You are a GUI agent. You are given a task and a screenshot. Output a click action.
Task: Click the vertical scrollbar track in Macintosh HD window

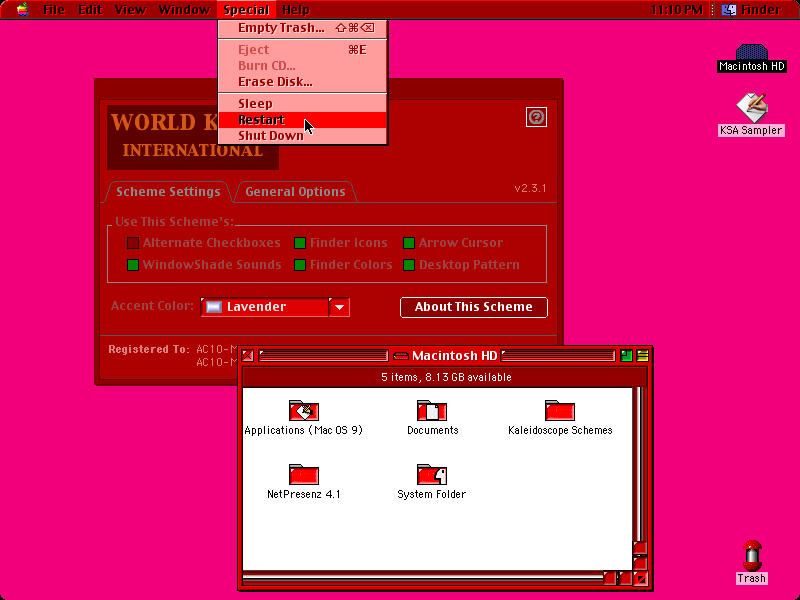[x=640, y=463]
